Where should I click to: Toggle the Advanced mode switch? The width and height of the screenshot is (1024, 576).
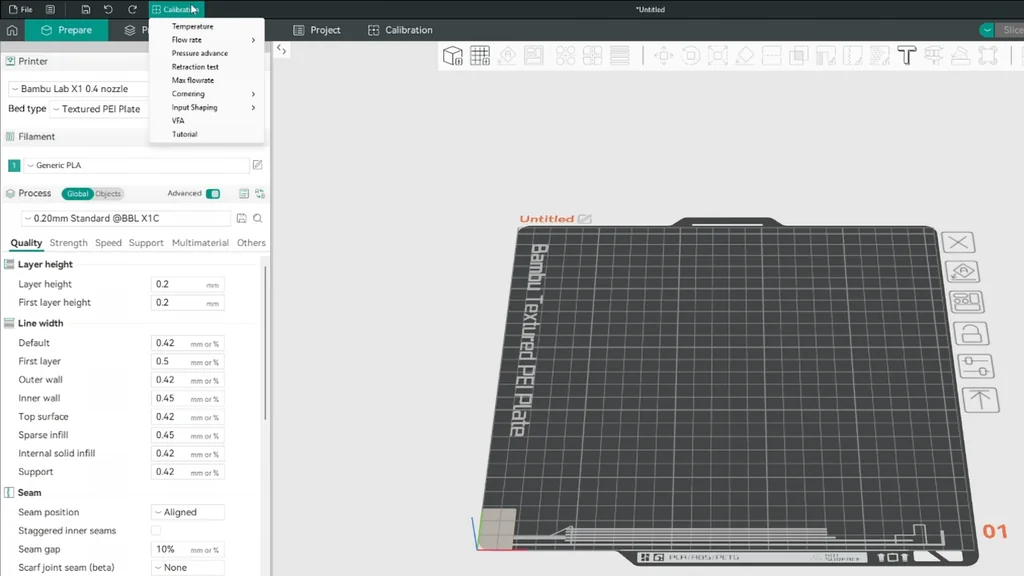coord(213,193)
